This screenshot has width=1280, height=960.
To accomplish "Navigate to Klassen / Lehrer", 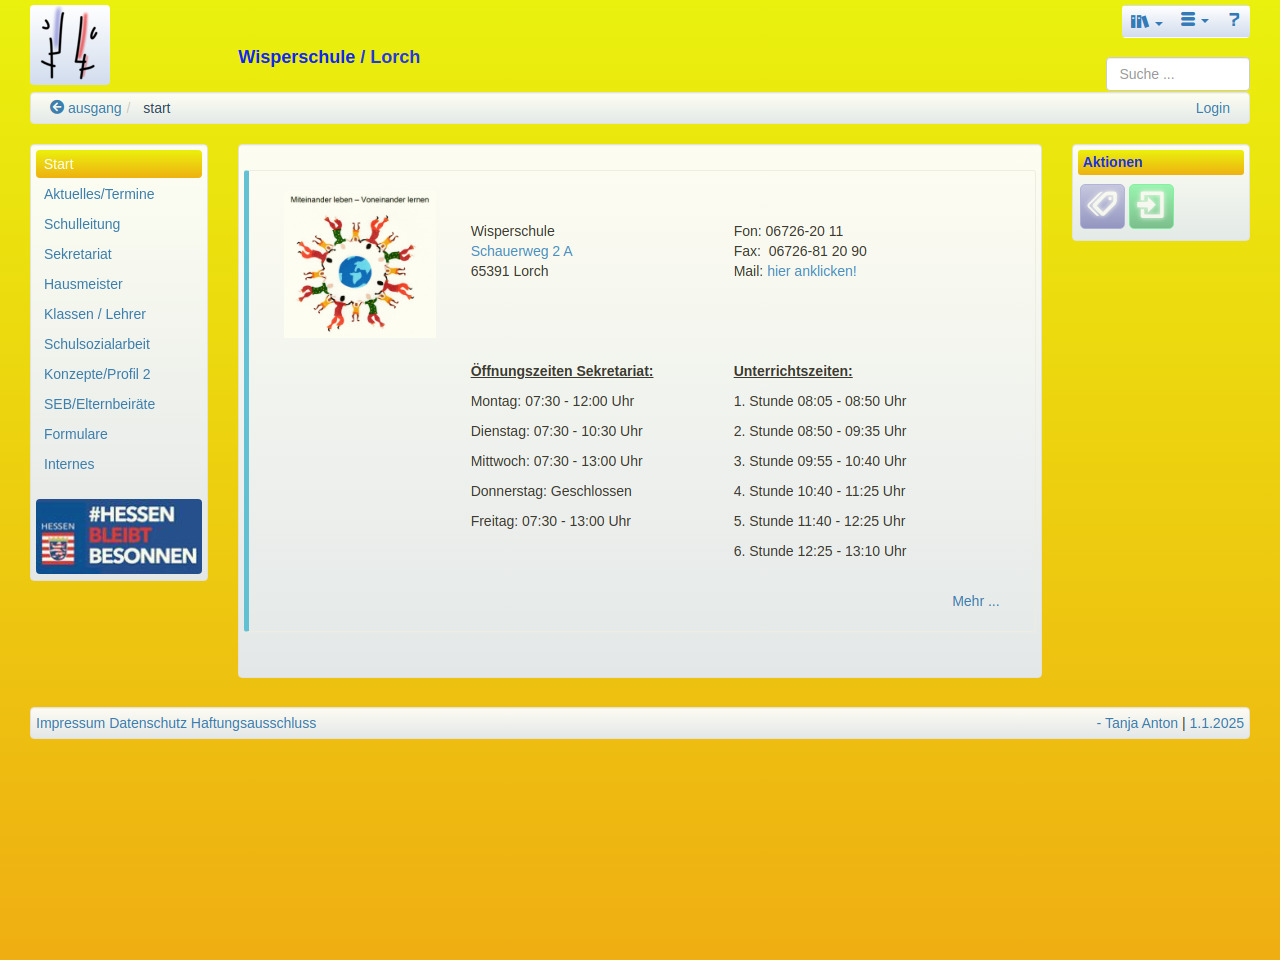I will [x=95, y=314].
